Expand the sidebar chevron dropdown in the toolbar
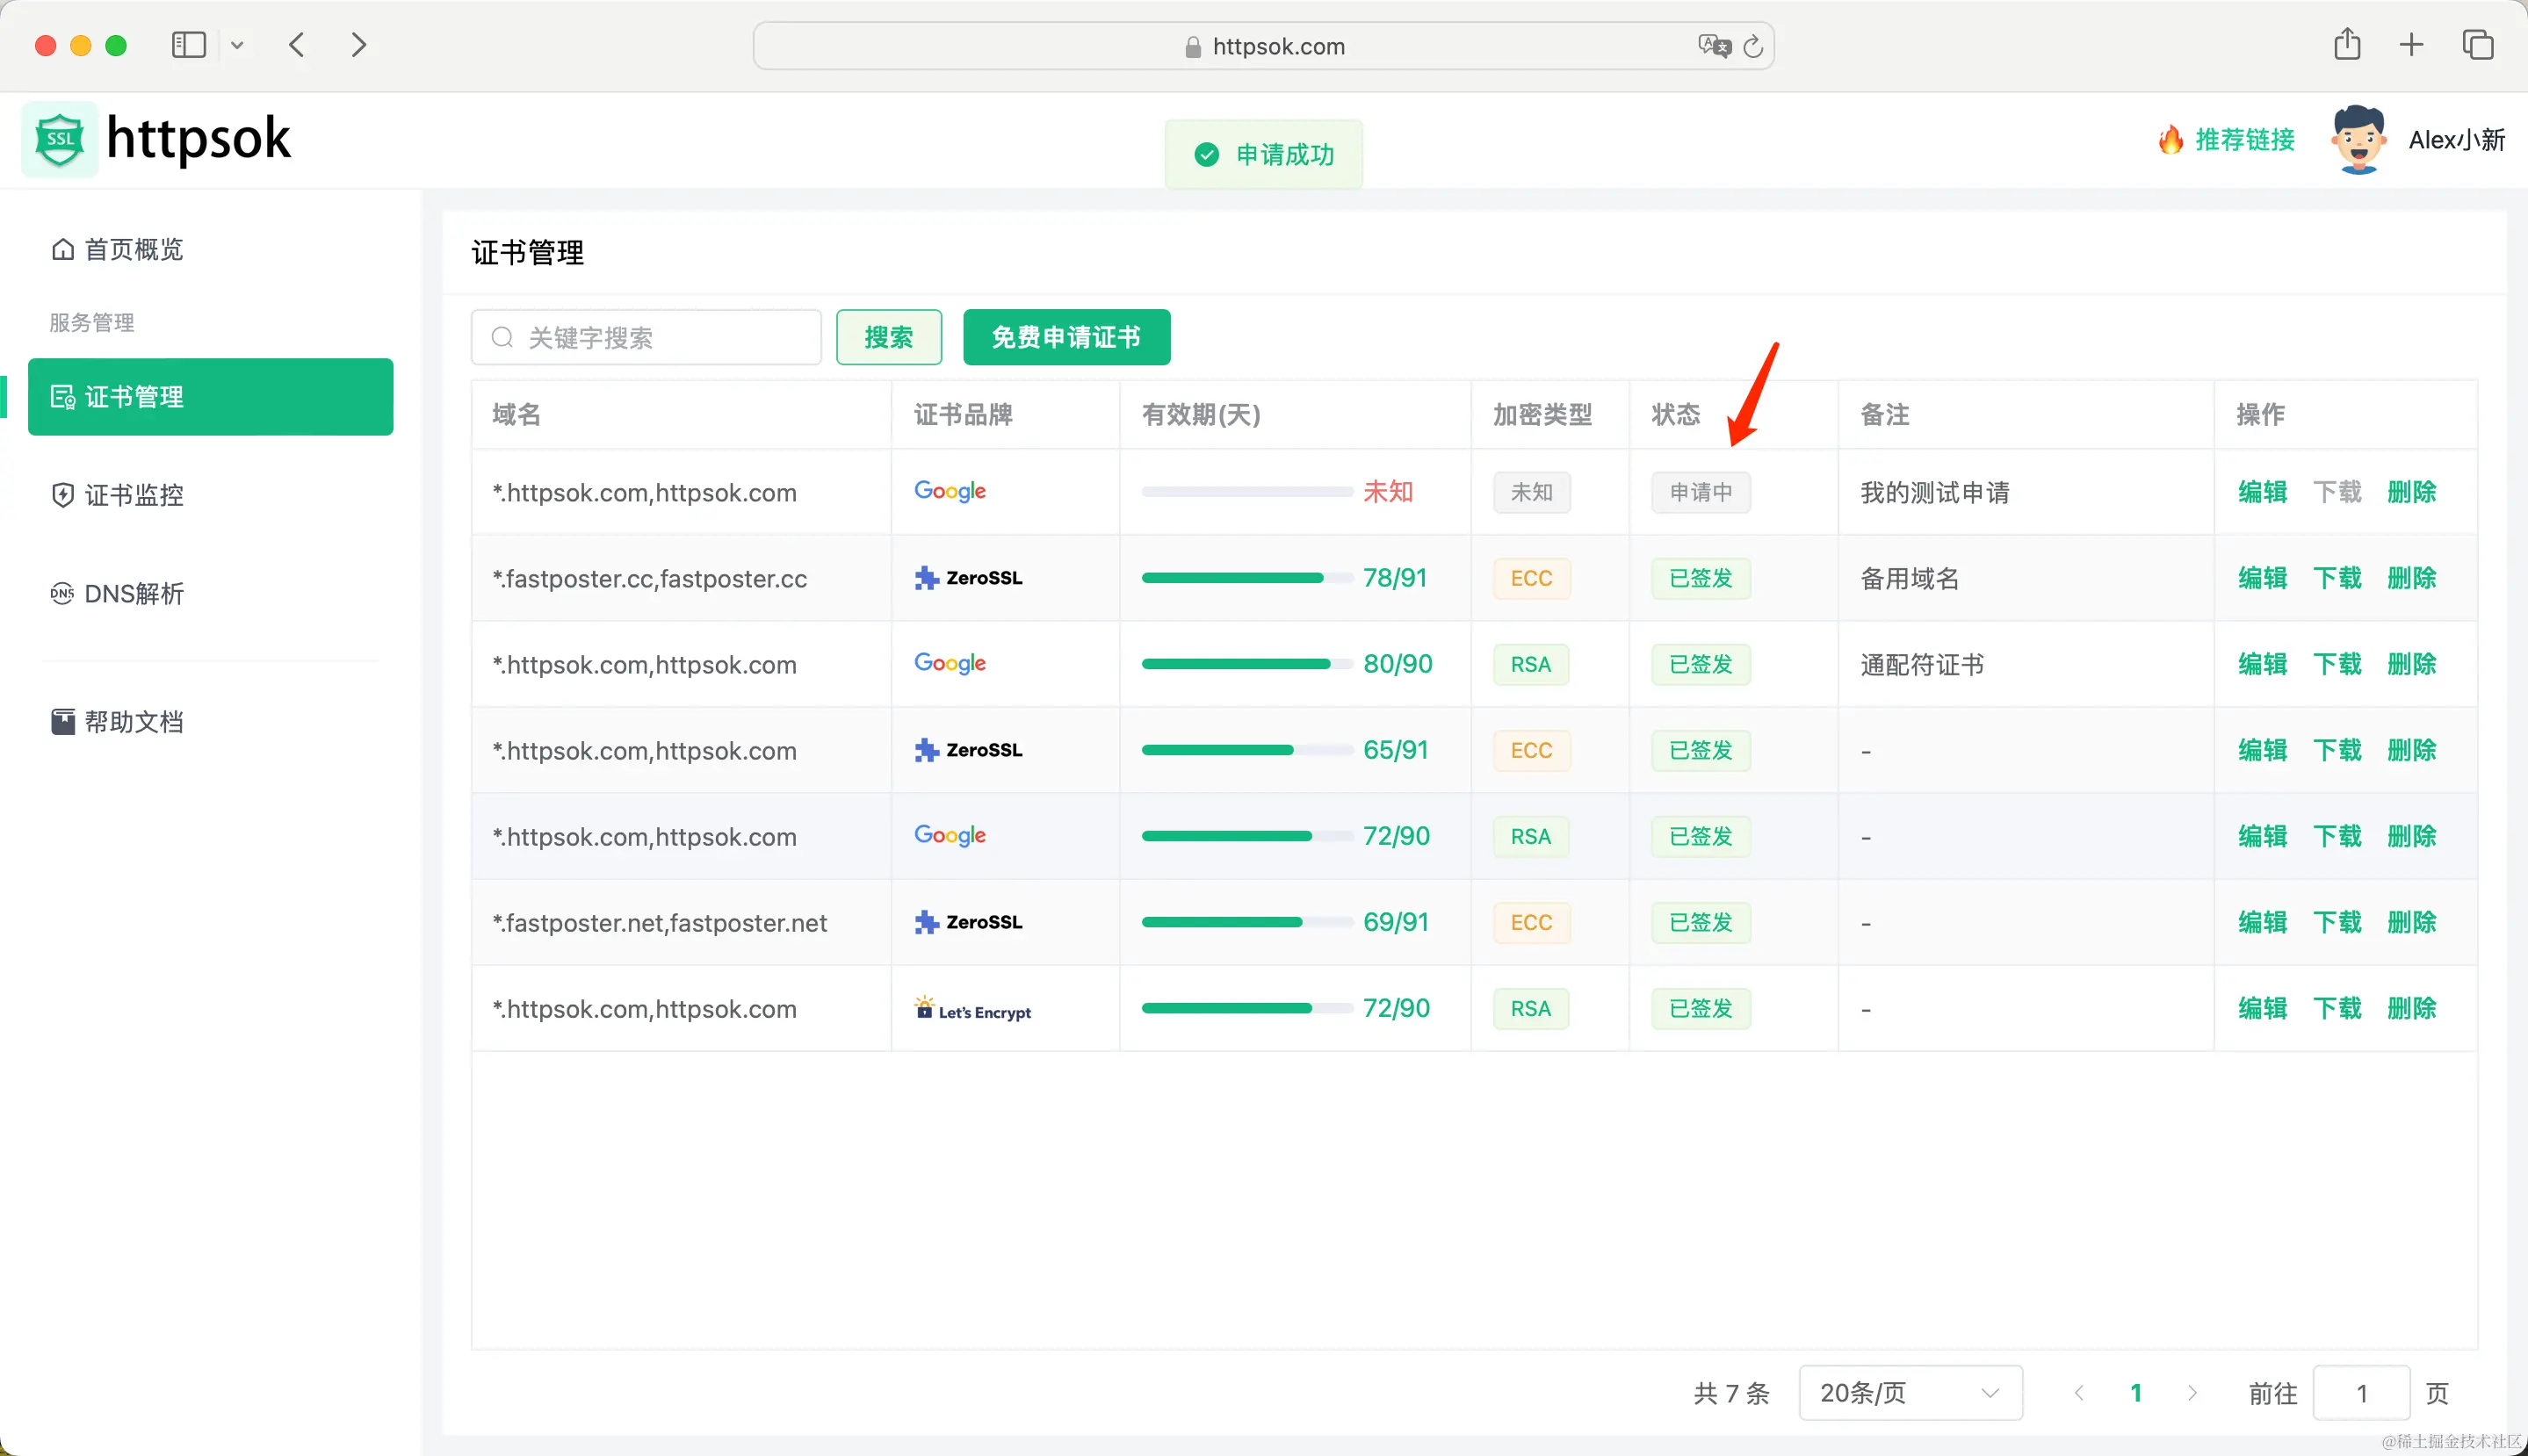Viewport: 2528px width, 1456px height. tap(237, 45)
